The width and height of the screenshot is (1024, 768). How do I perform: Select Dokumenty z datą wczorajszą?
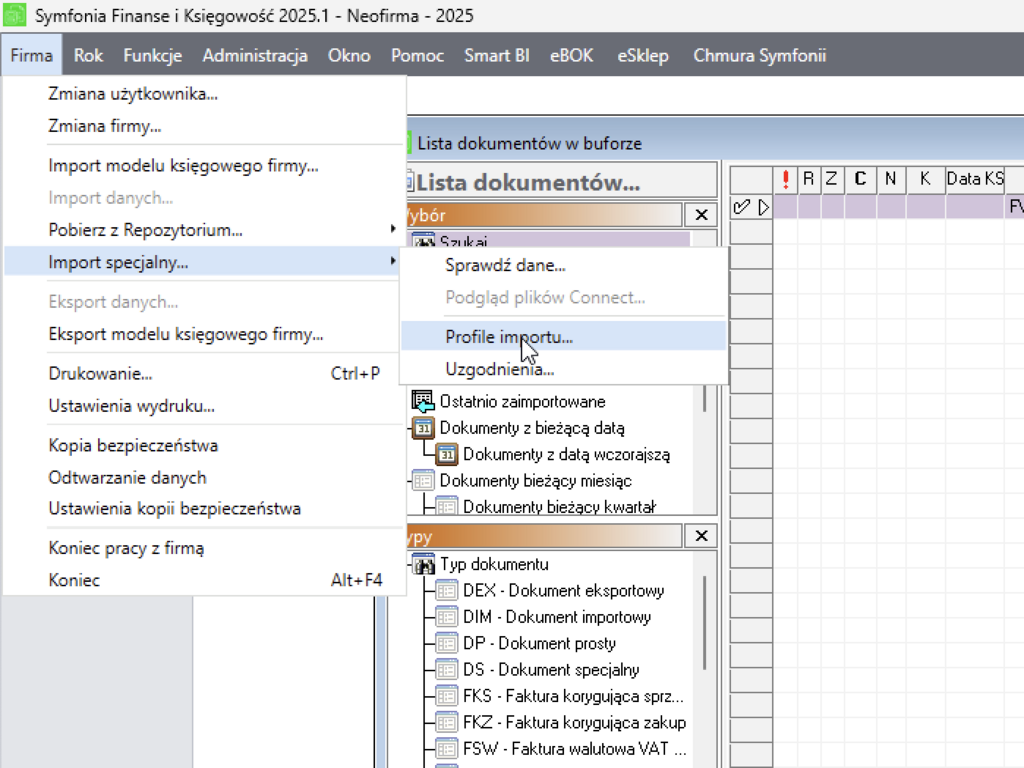[x=567, y=455]
